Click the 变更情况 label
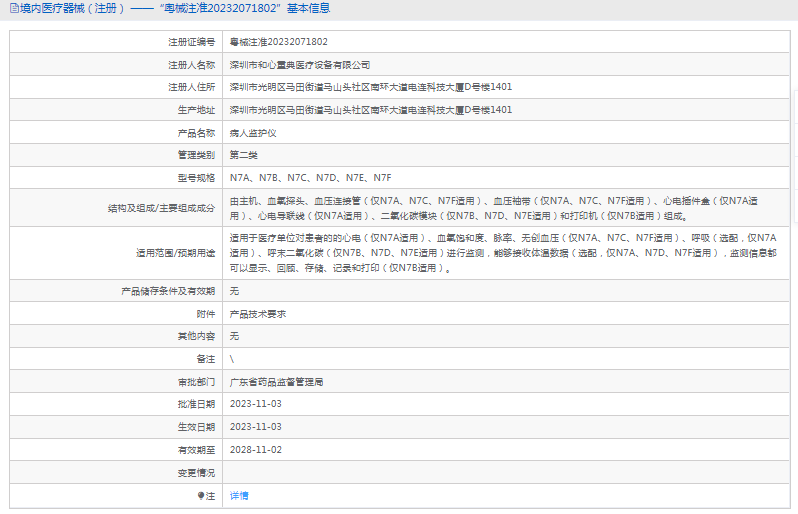 (196, 473)
